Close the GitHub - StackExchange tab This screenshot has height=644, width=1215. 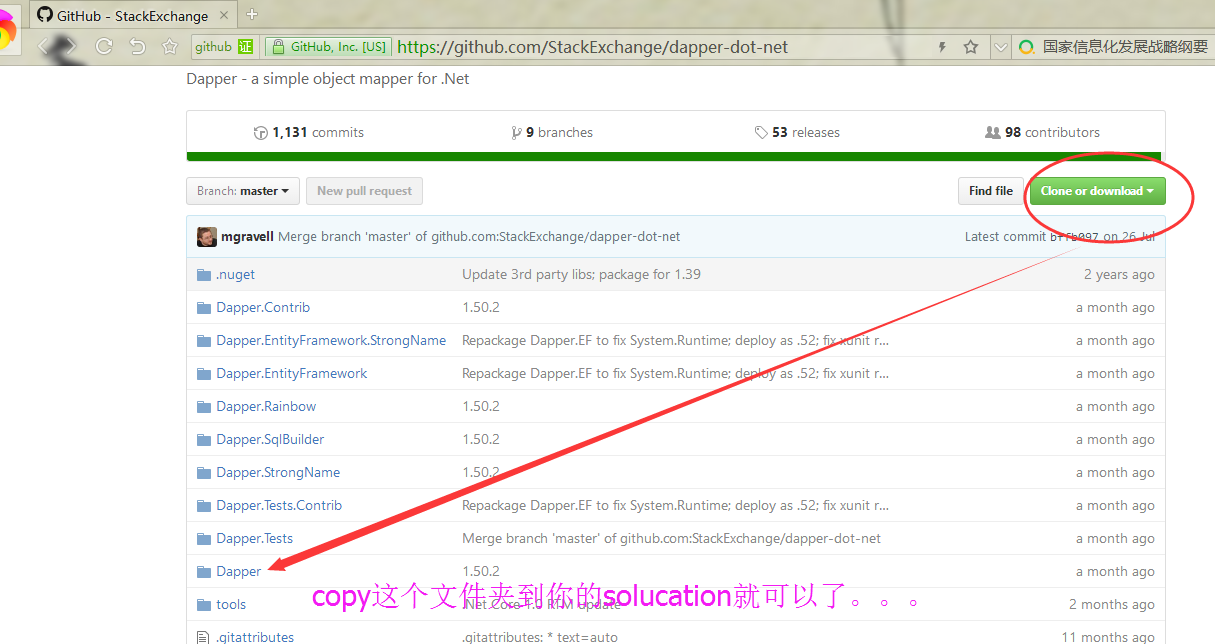click(224, 15)
